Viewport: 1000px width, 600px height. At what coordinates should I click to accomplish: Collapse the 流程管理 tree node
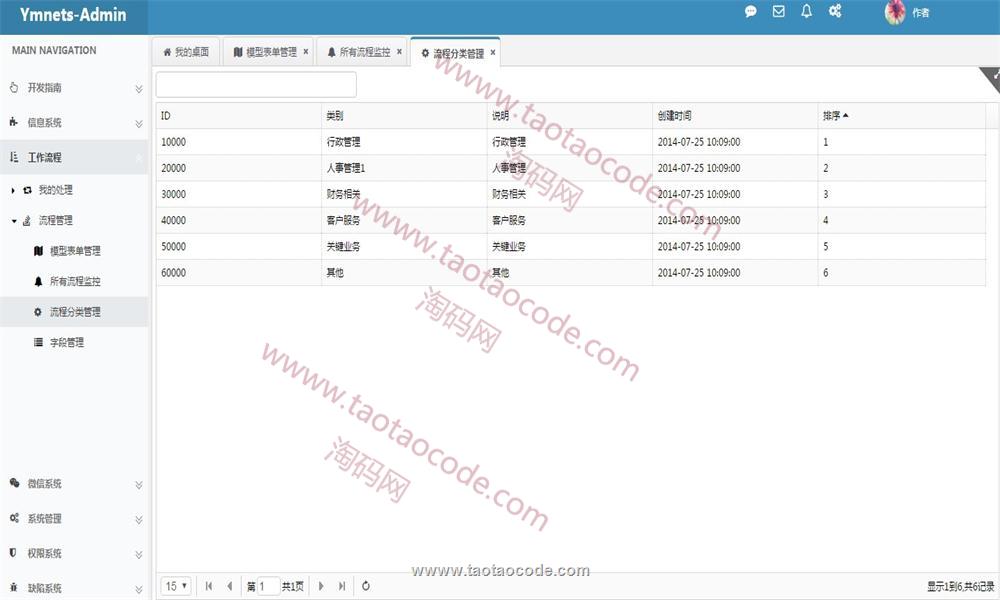[x=14, y=221]
